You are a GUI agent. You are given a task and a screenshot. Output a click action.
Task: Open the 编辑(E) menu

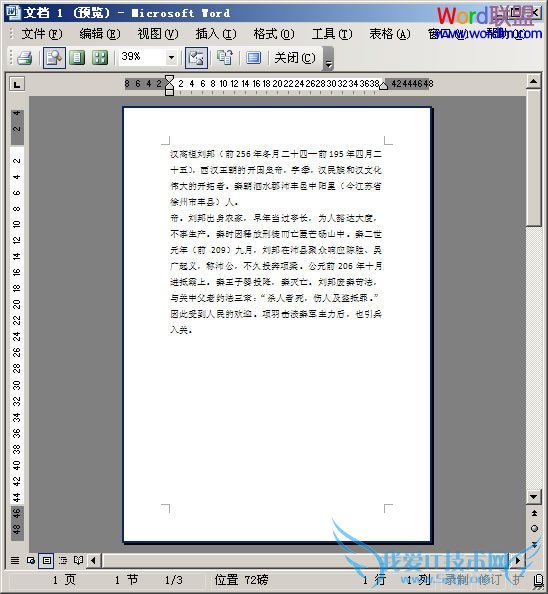click(100, 34)
